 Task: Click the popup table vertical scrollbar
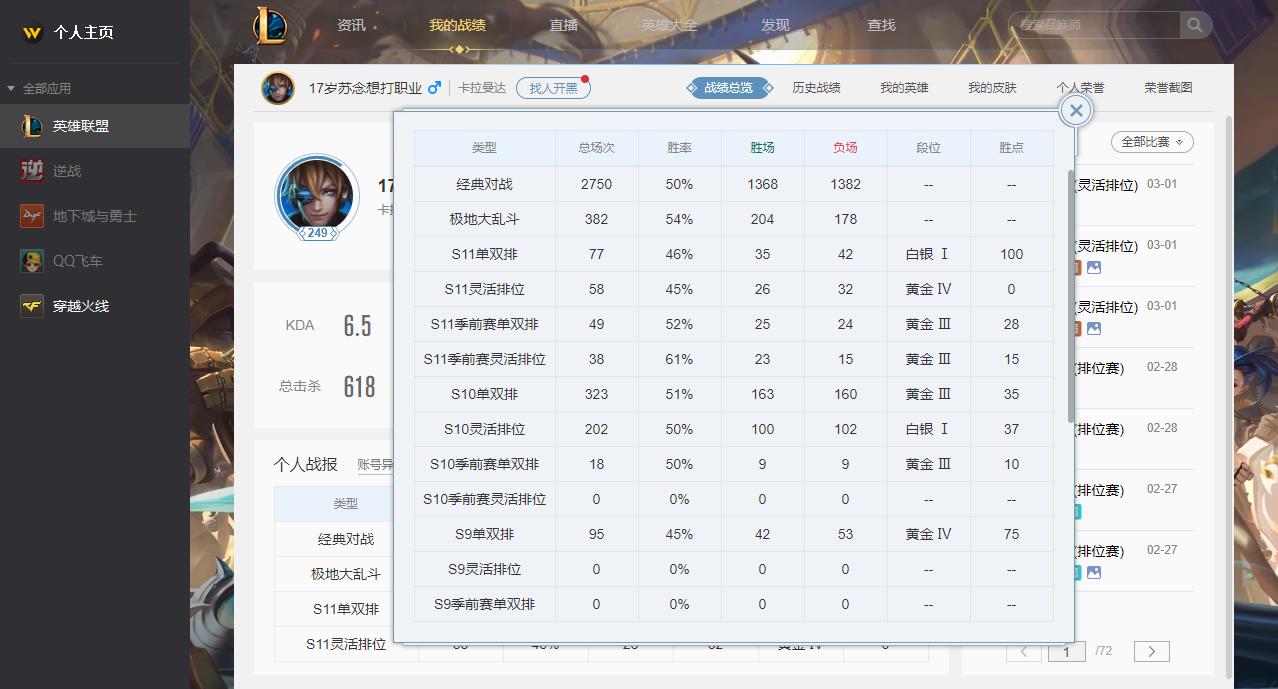(x=1071, y=295)
